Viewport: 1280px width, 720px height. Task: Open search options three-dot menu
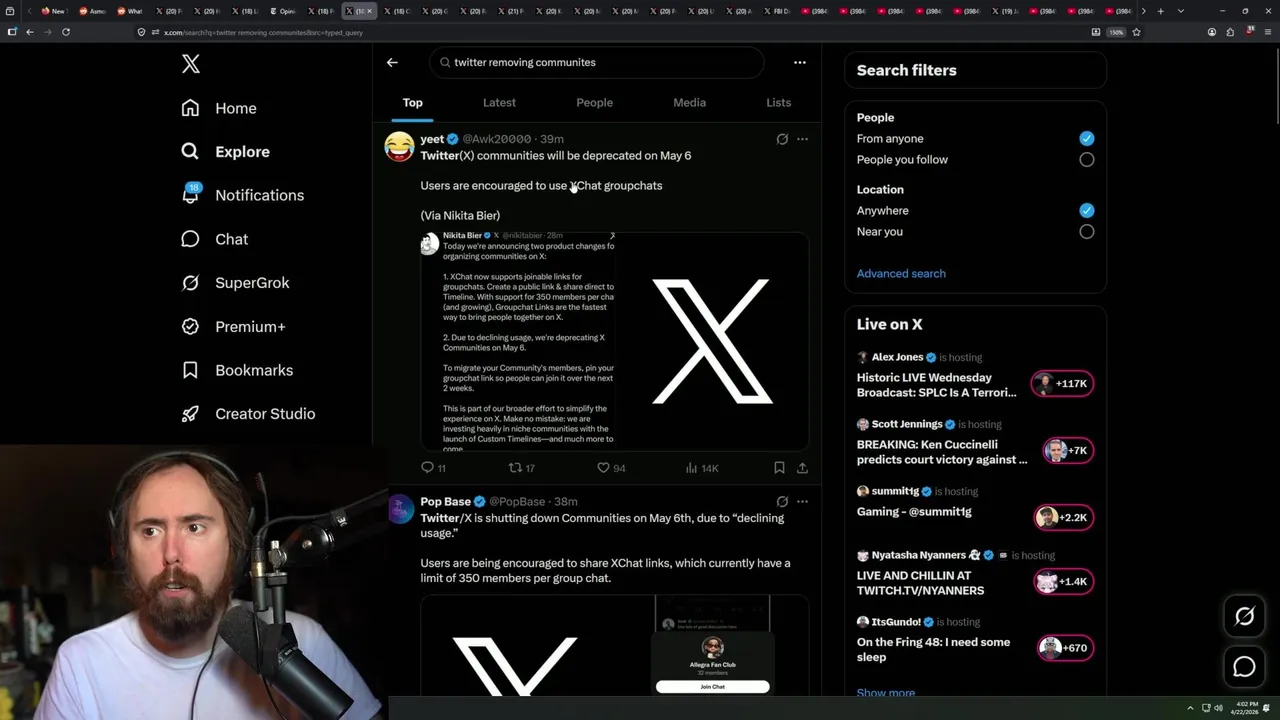tap(800, 62)
